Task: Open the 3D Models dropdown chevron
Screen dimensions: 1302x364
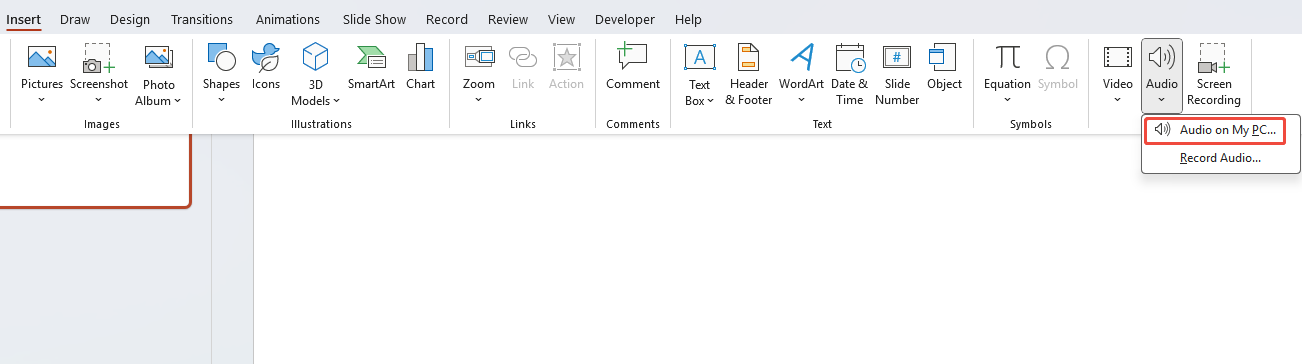Action: [336, 101]
